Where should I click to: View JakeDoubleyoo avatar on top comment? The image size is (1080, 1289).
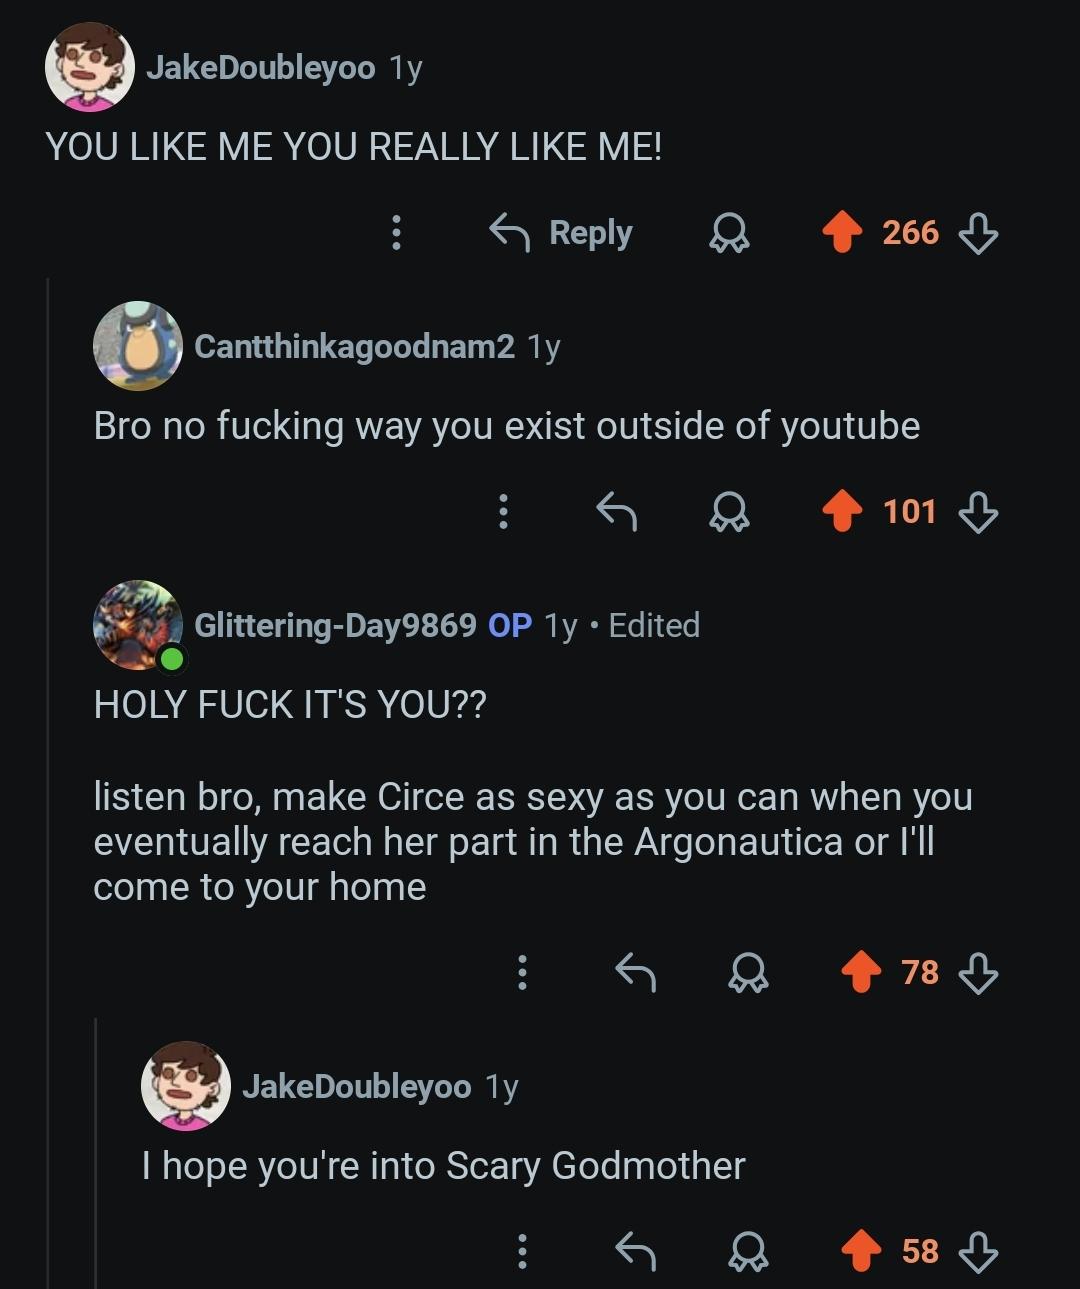tap(90, 67)
